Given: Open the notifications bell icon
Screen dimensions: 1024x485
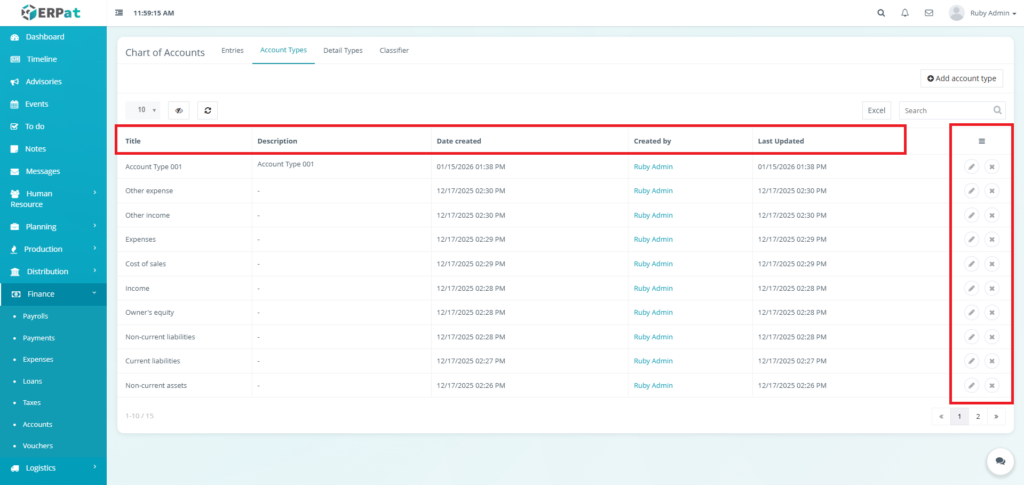Looking at the screenshot, I should (x=905, y=13).
